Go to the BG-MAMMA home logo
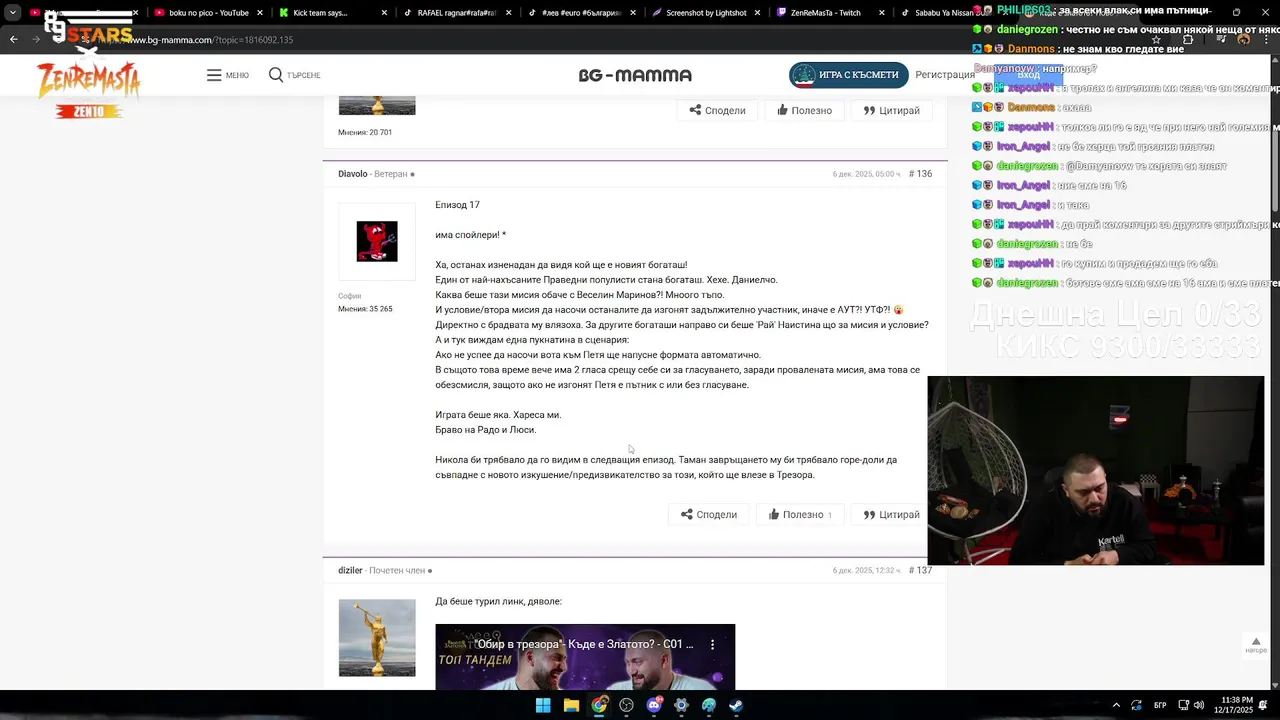 (x=635, y=75)
